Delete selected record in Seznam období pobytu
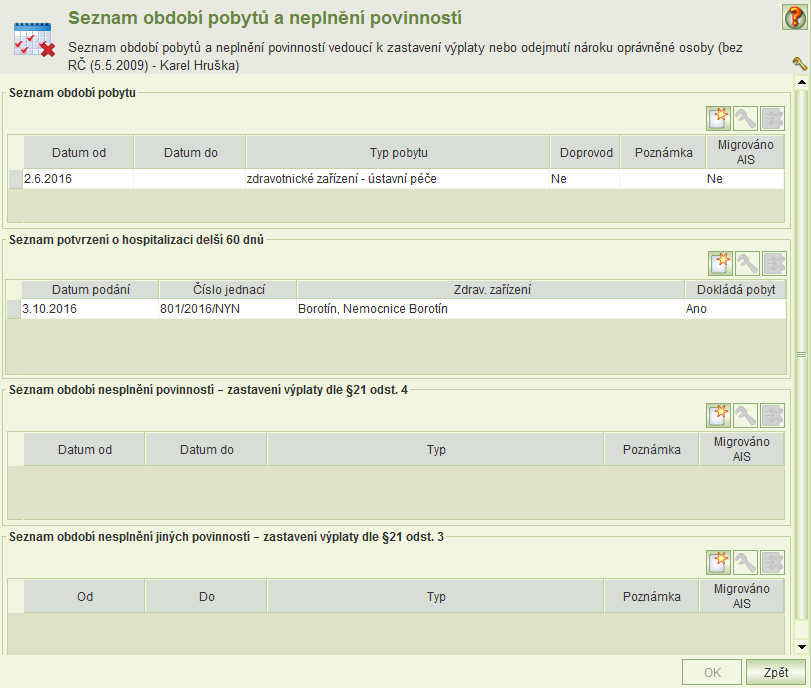Image resolution: width=811 pixels, height=688 pixels. click(773, 118)
